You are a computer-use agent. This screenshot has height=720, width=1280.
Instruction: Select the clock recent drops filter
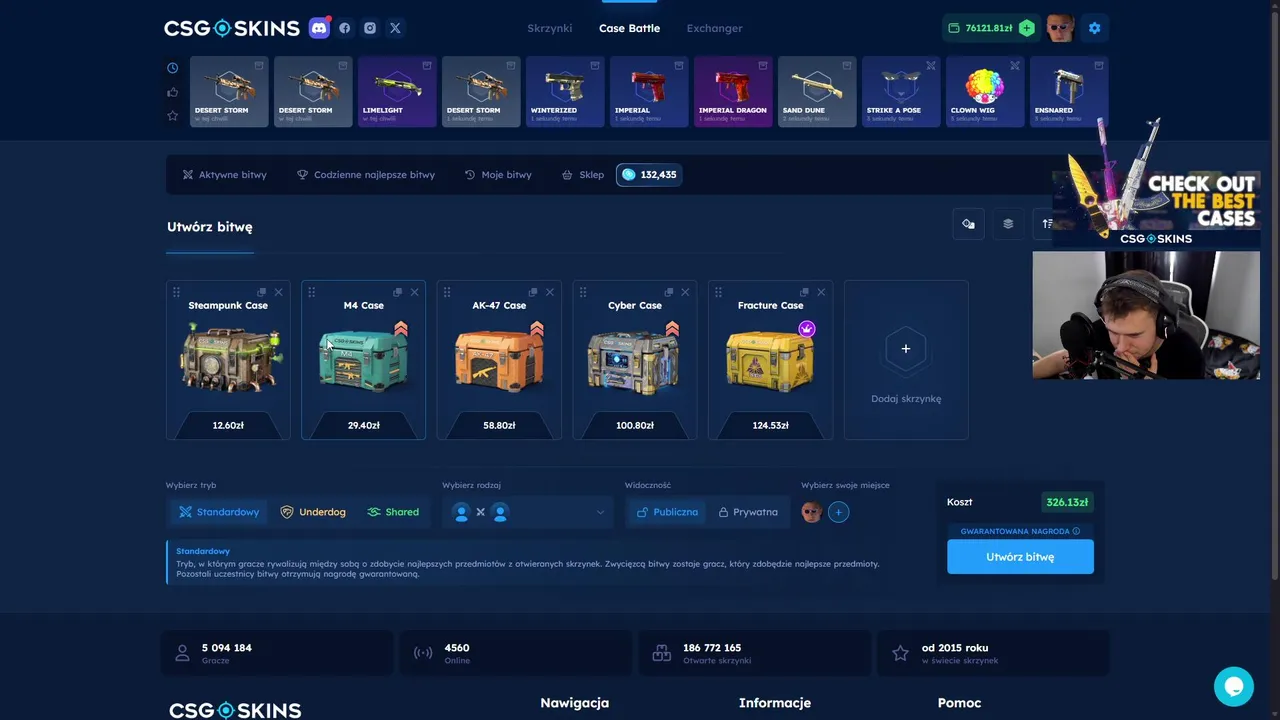[x=172, y=68]
